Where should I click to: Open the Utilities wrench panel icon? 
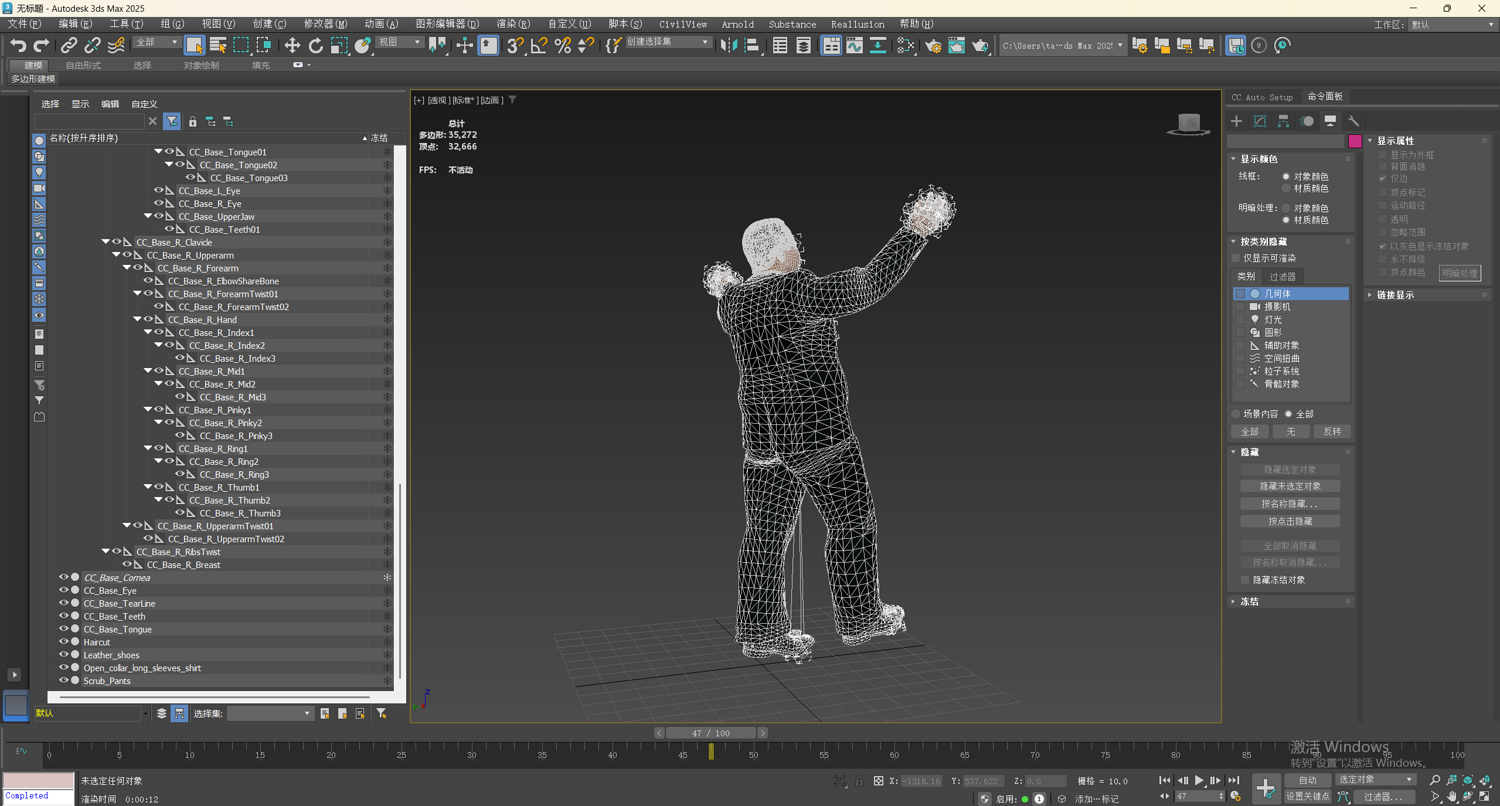click(x=1353, y=121)
